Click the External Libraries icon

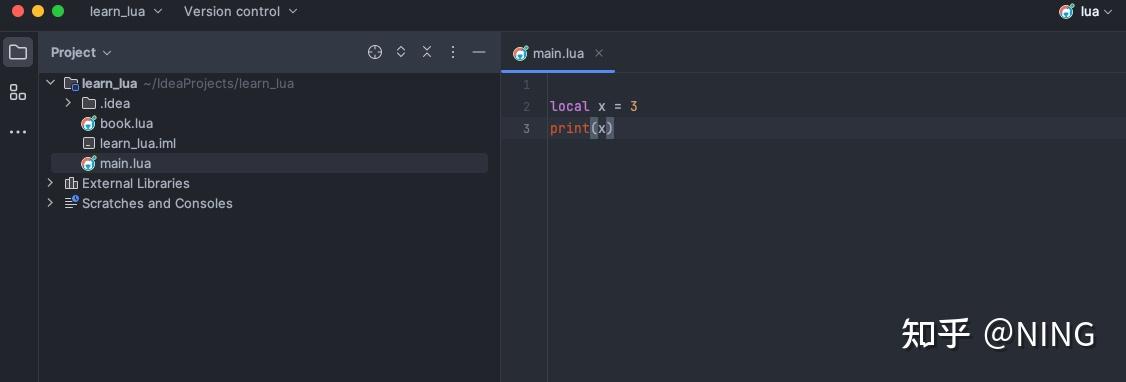[71, 184]
